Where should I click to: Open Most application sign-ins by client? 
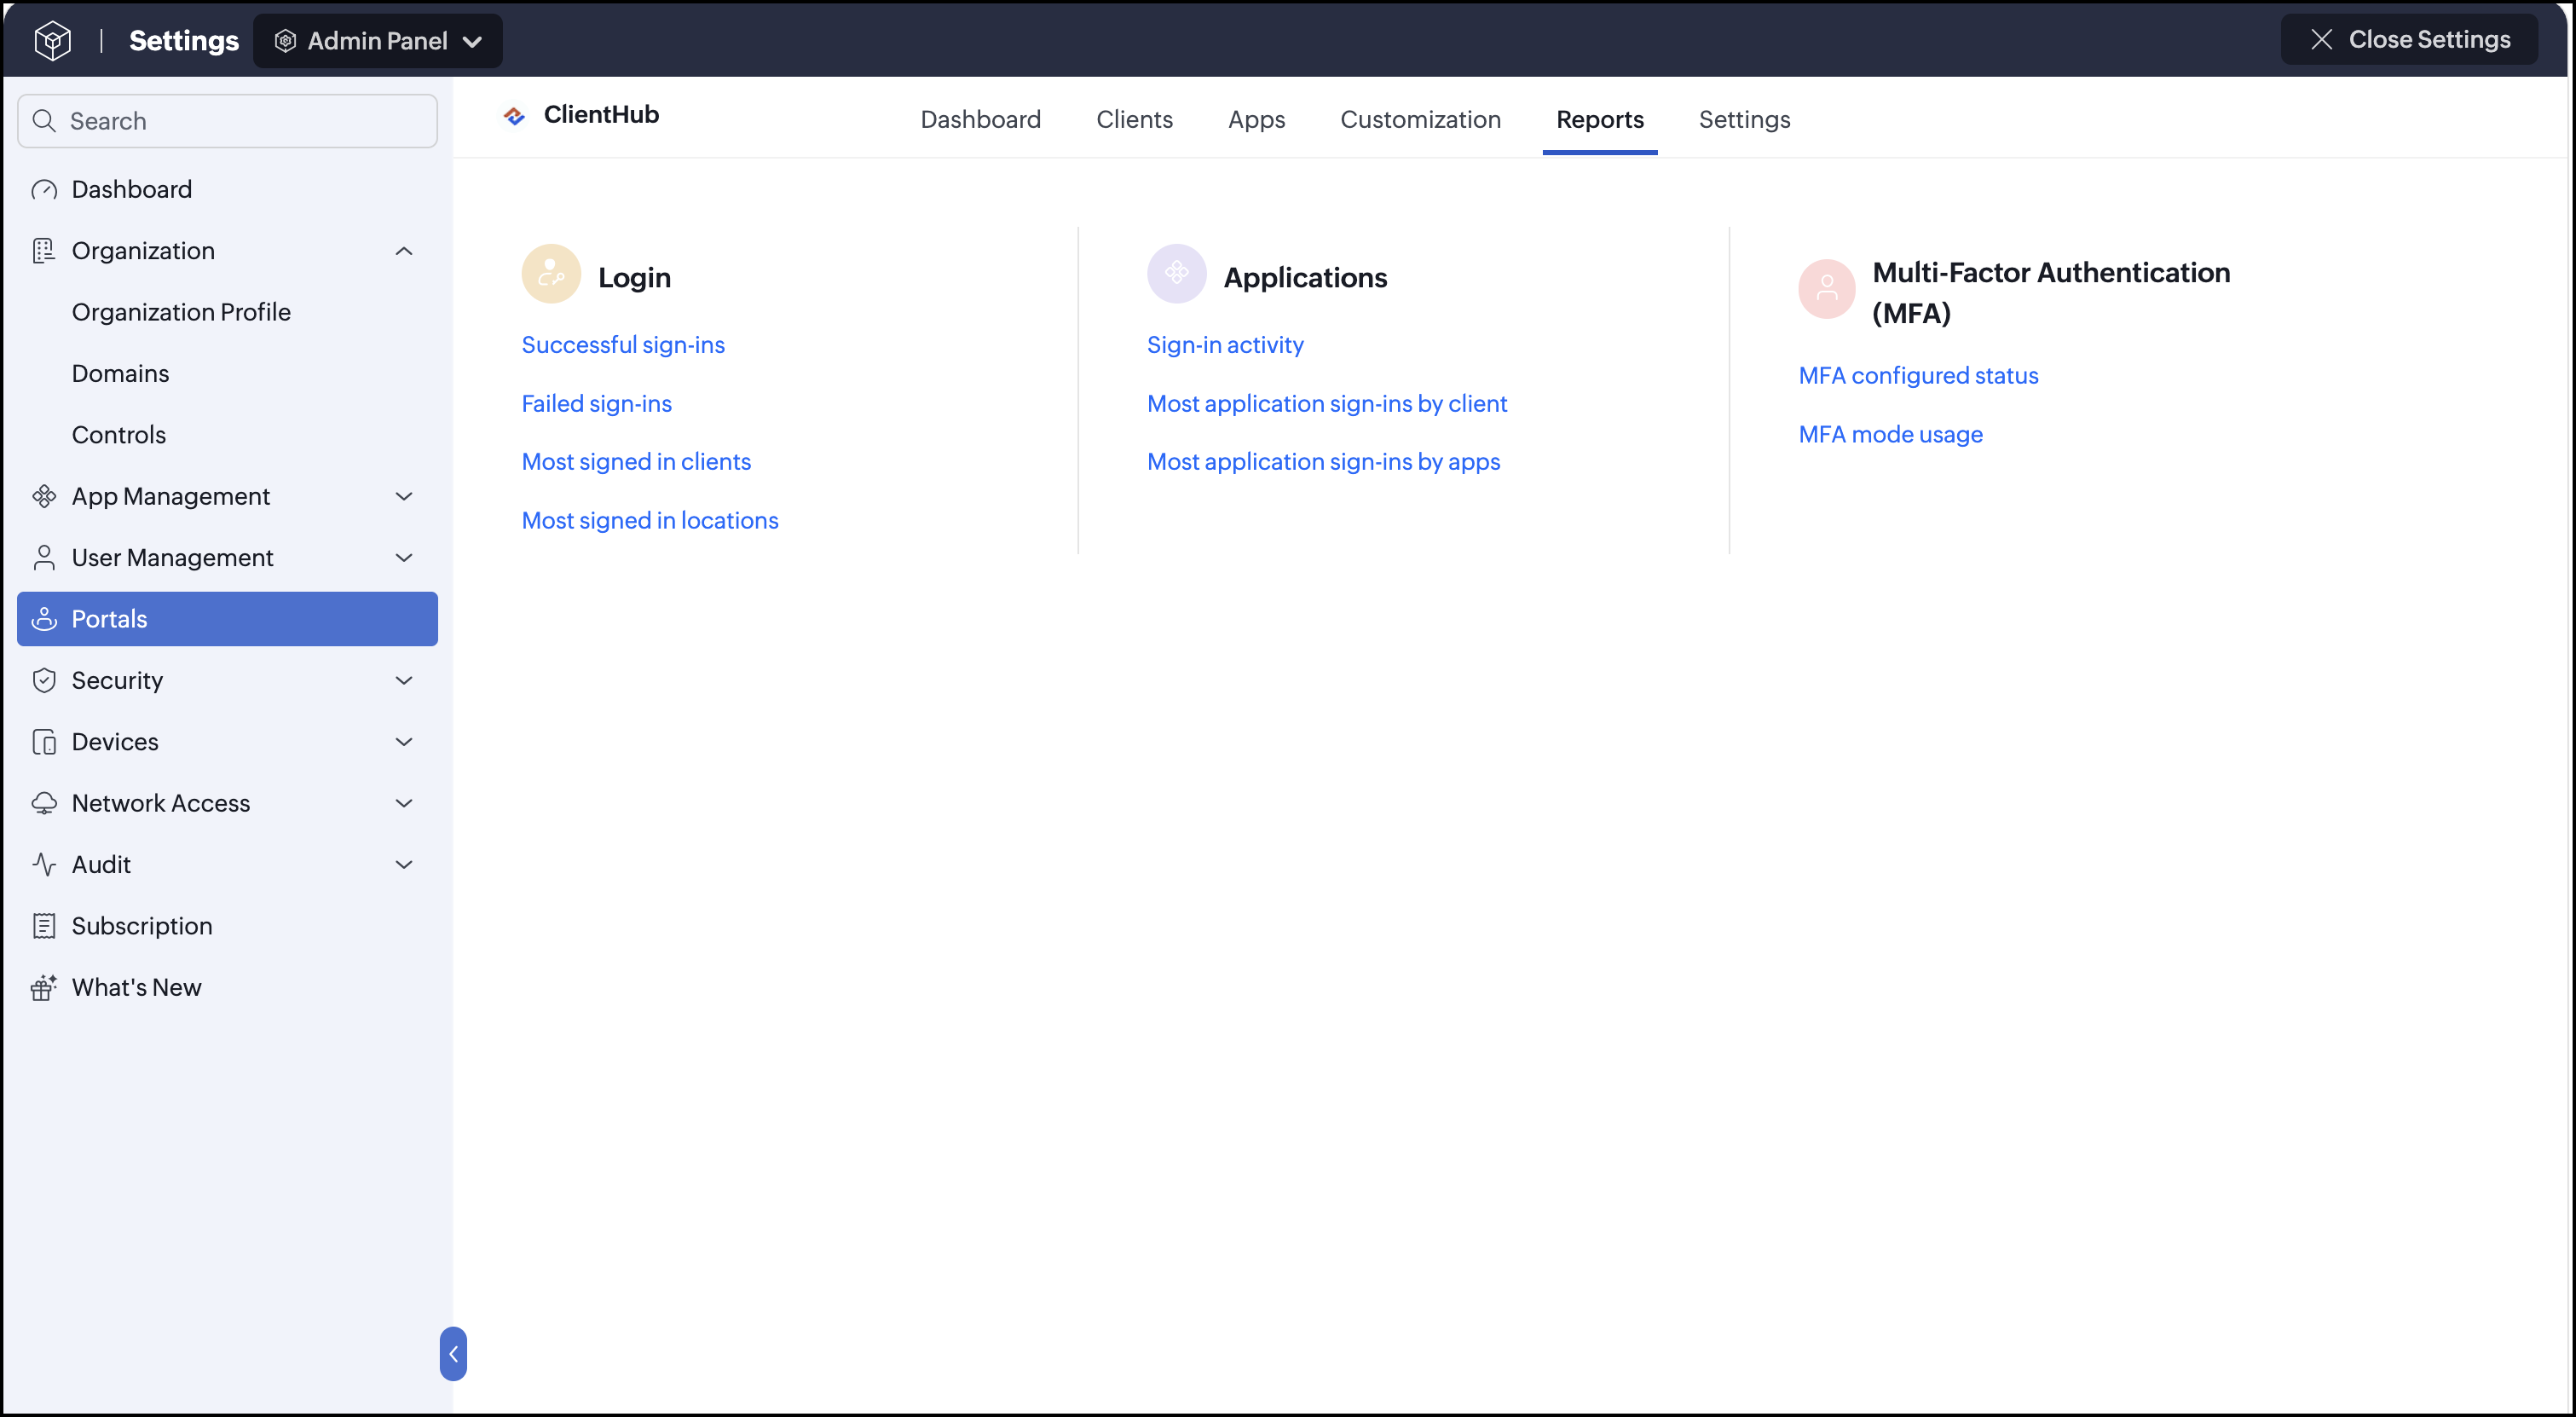1327,404
